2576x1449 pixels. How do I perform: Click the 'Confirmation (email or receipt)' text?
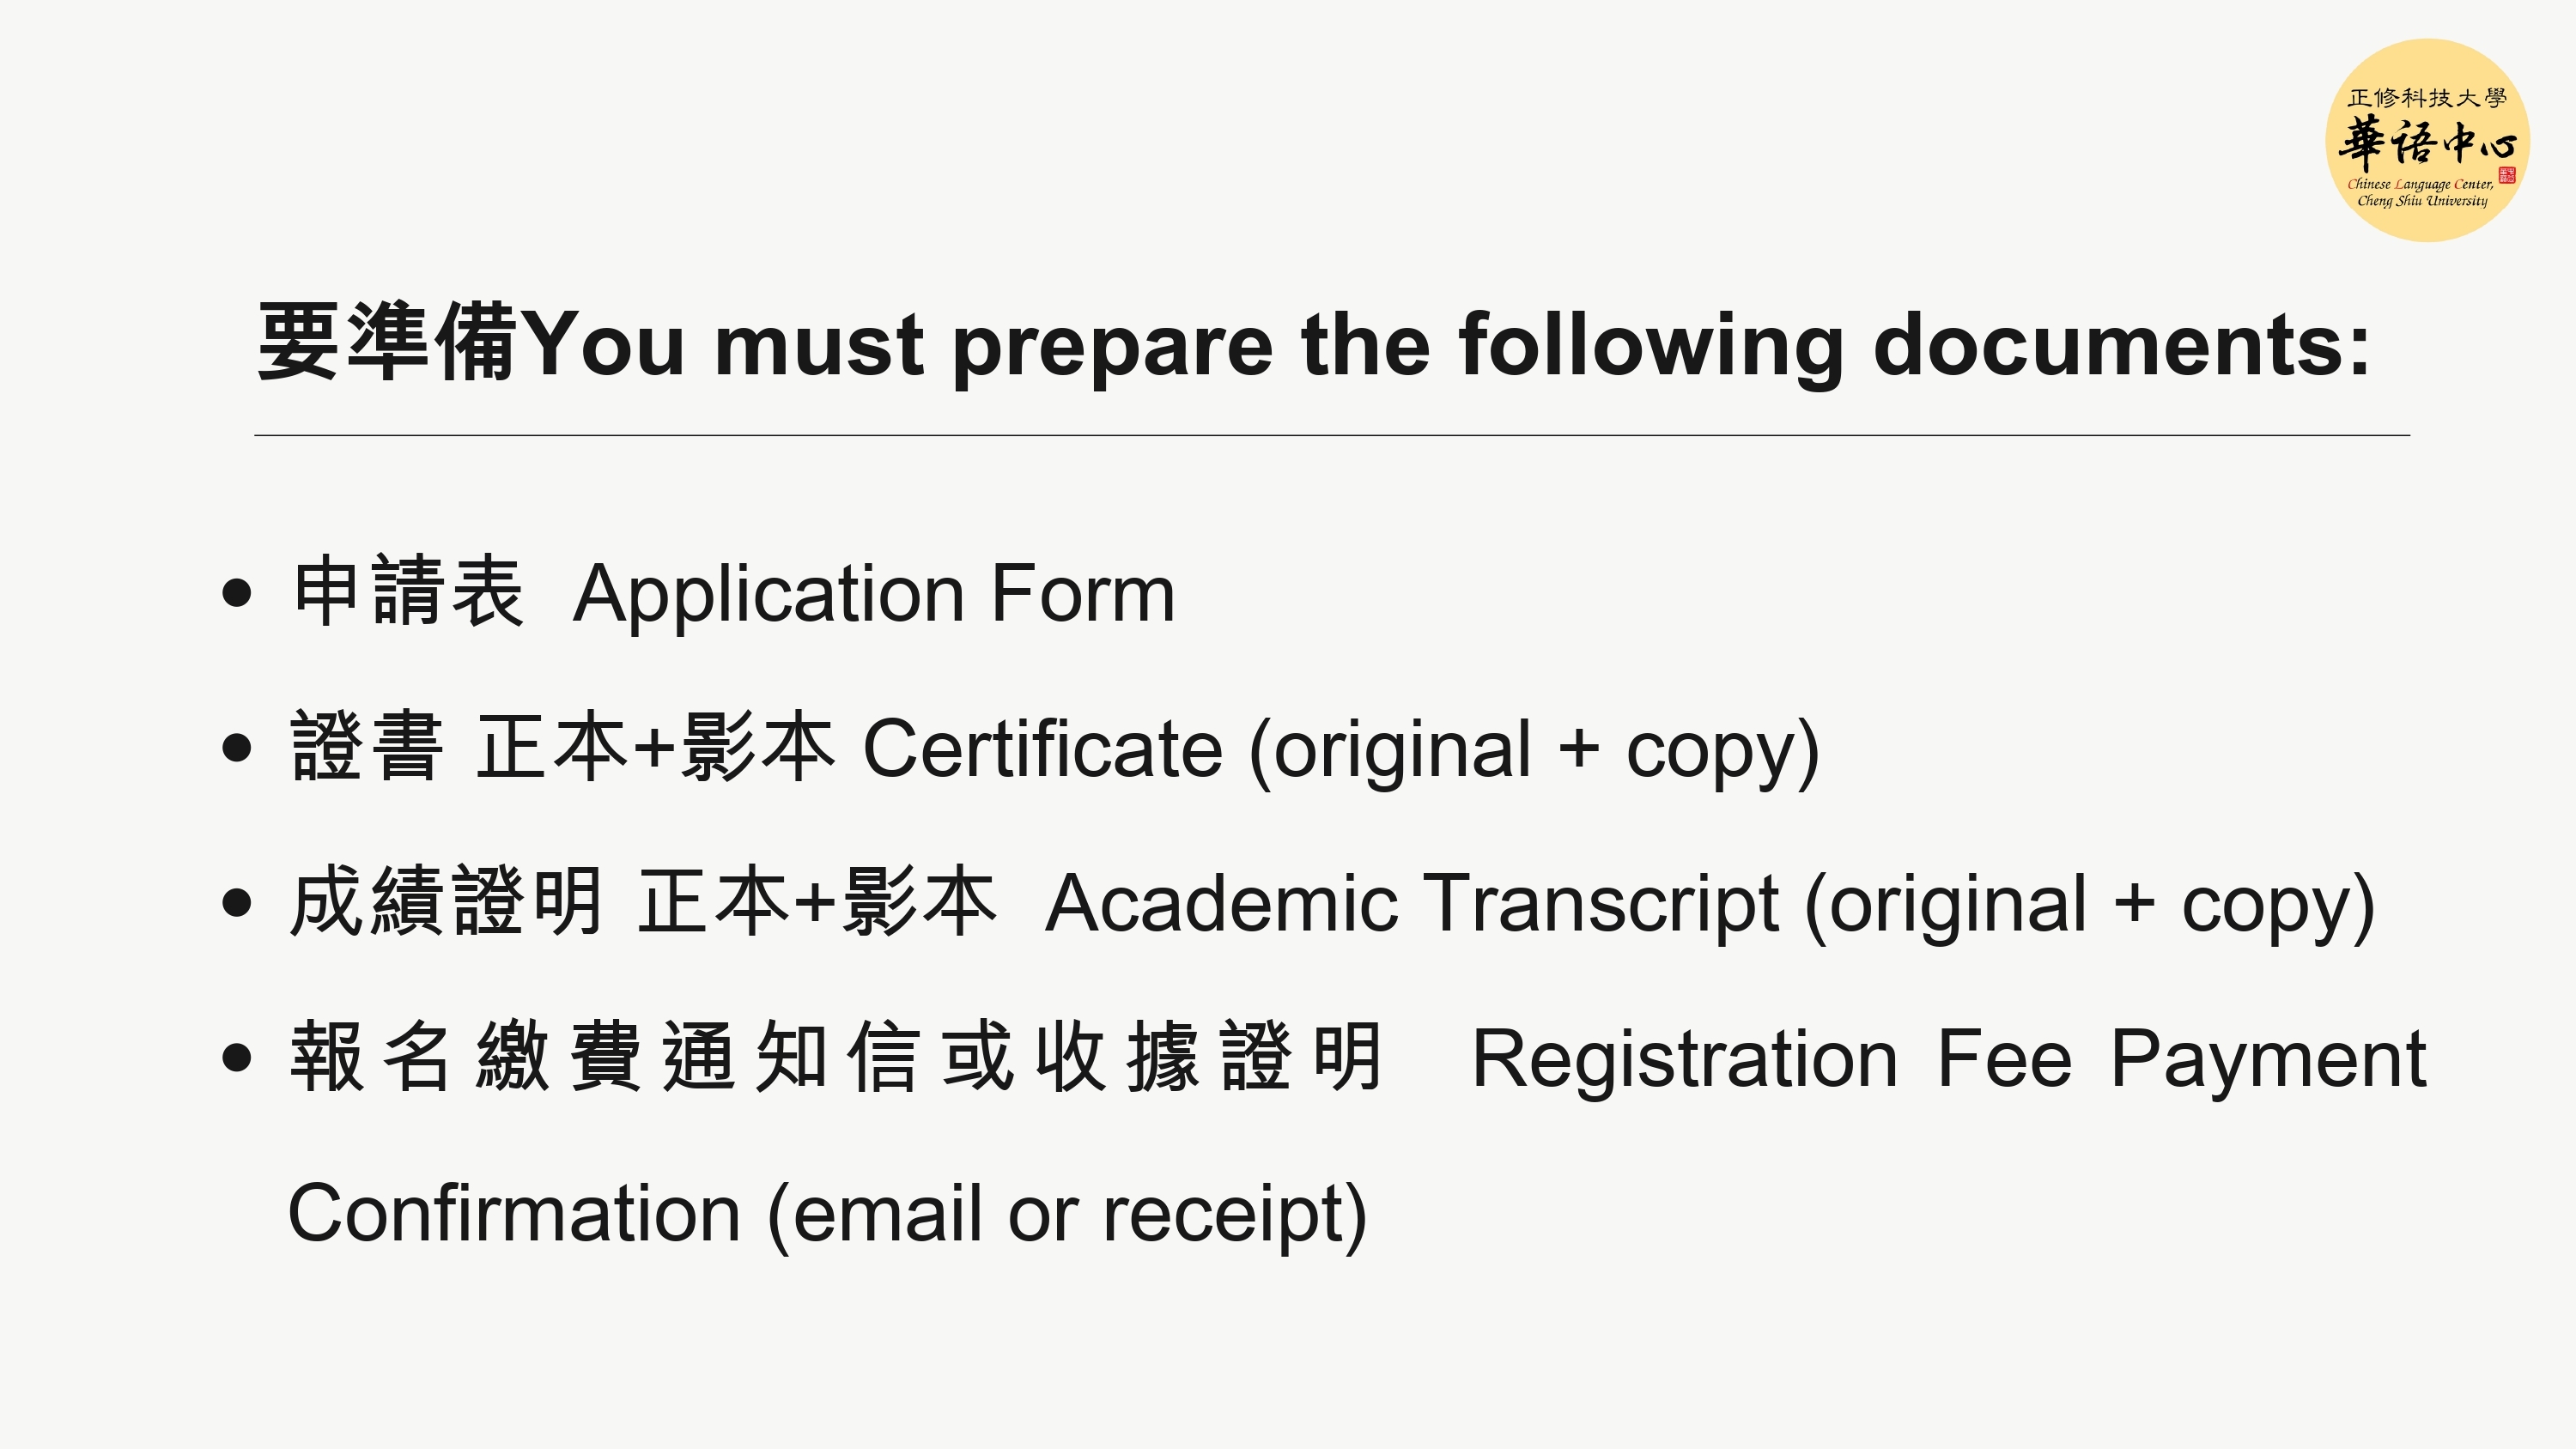click(827, 1214)
